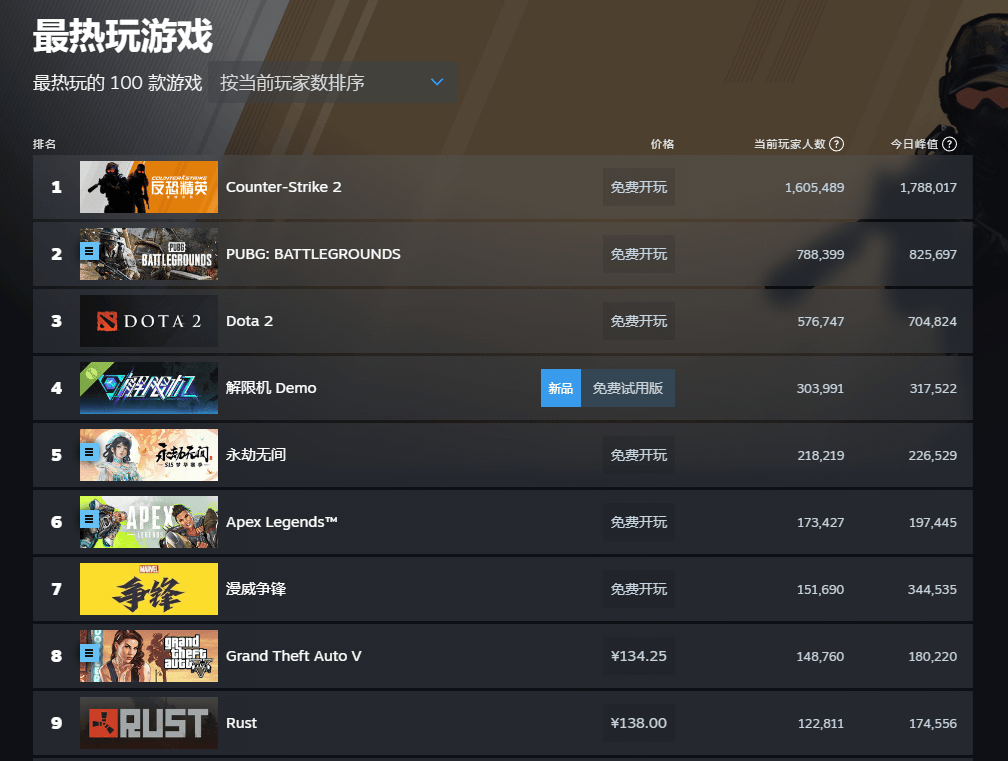Open the 解限机 Demo cover thumbnail
Viewport: 1008px width, 761px height.
148,388
